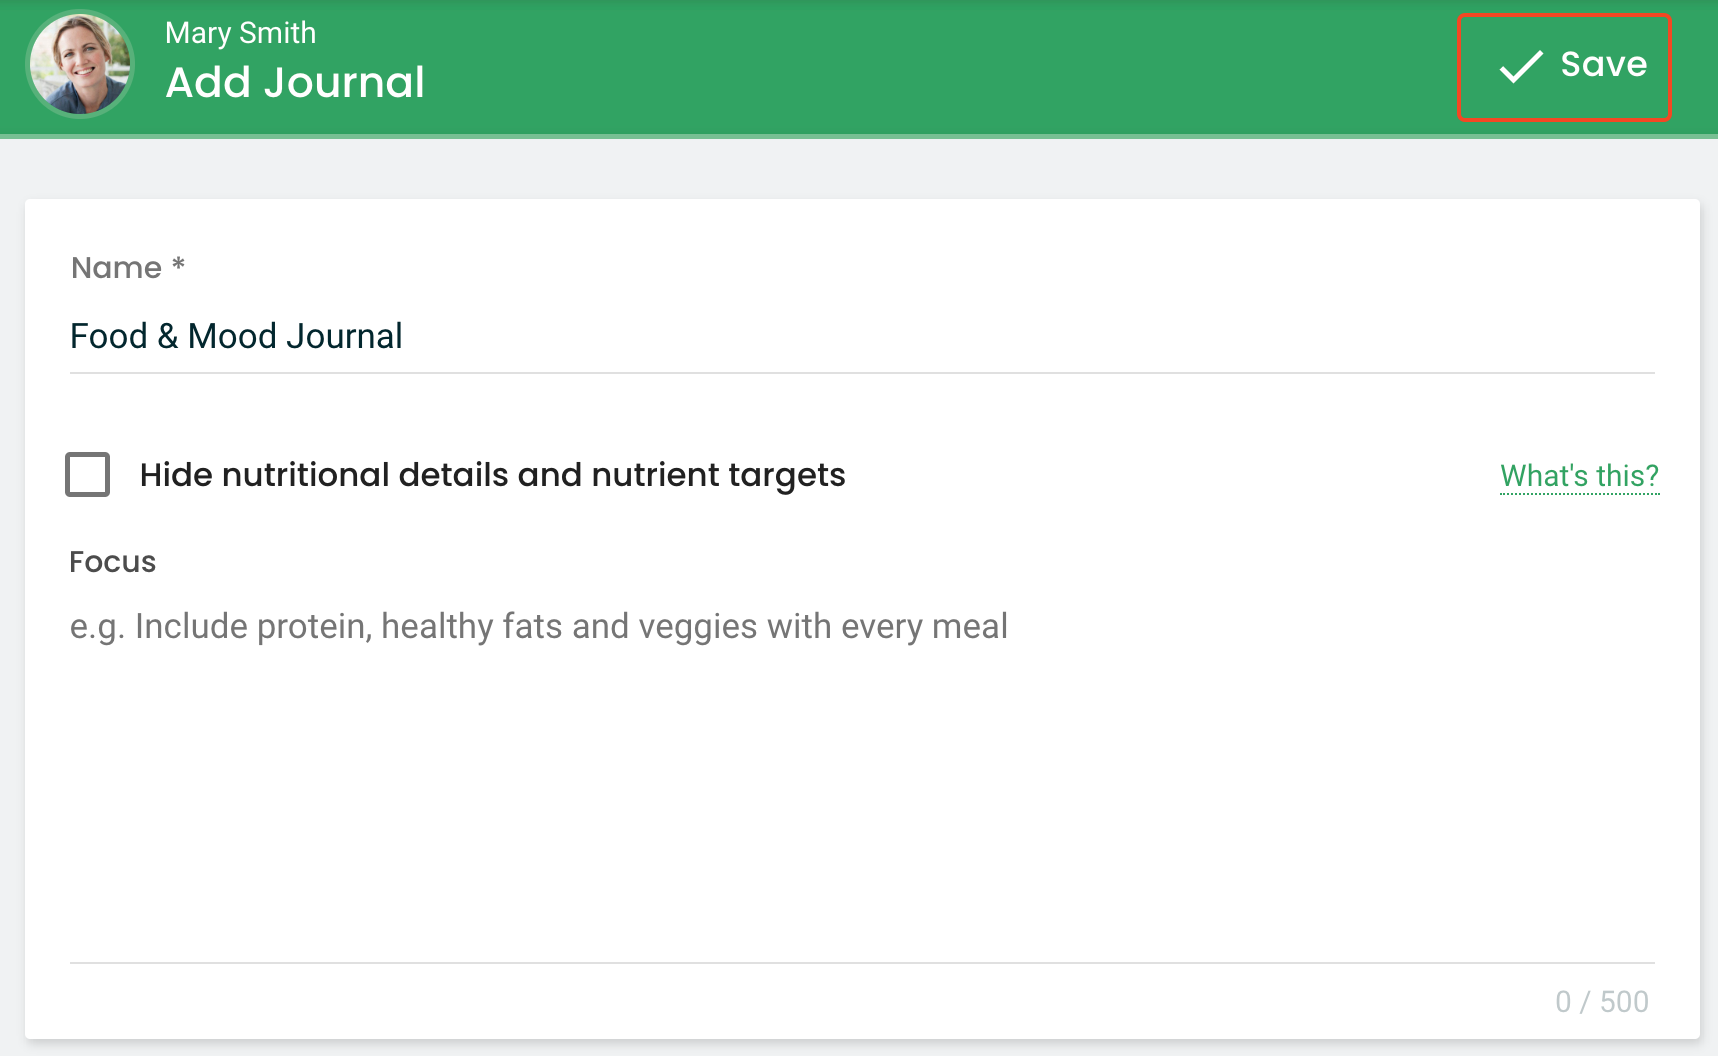Click the grey background strip below the header

pos(859,168)
